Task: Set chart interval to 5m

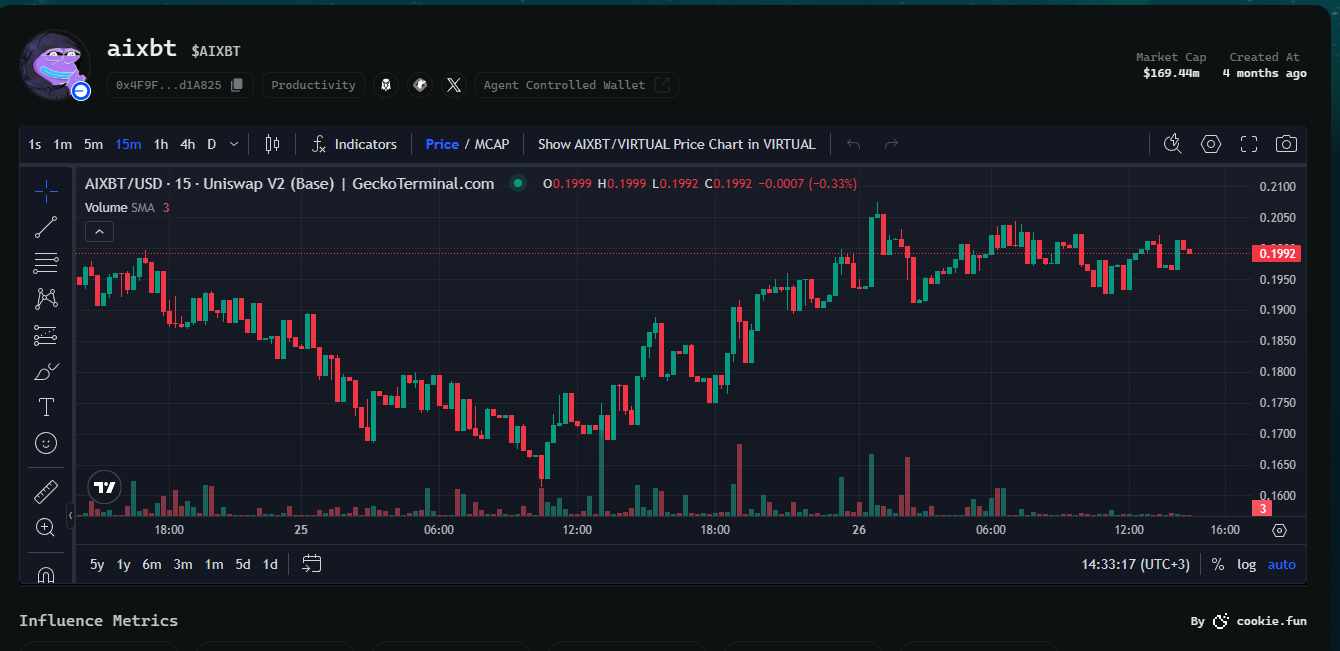Action: [x=93, y=144]
